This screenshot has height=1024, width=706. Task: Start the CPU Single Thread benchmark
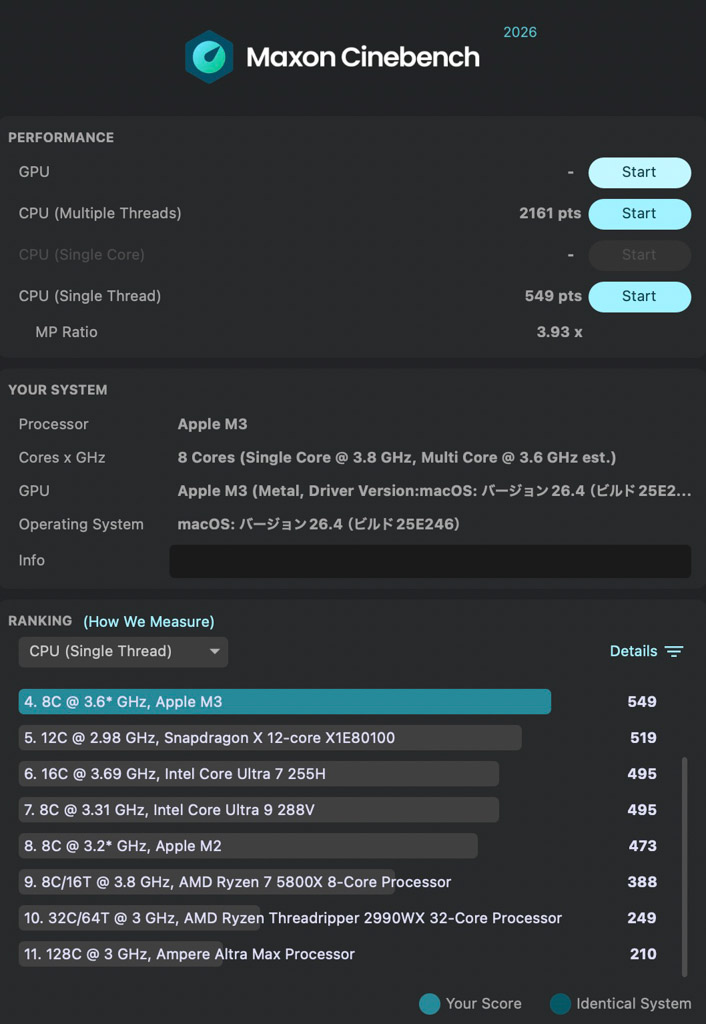point(639,296)
